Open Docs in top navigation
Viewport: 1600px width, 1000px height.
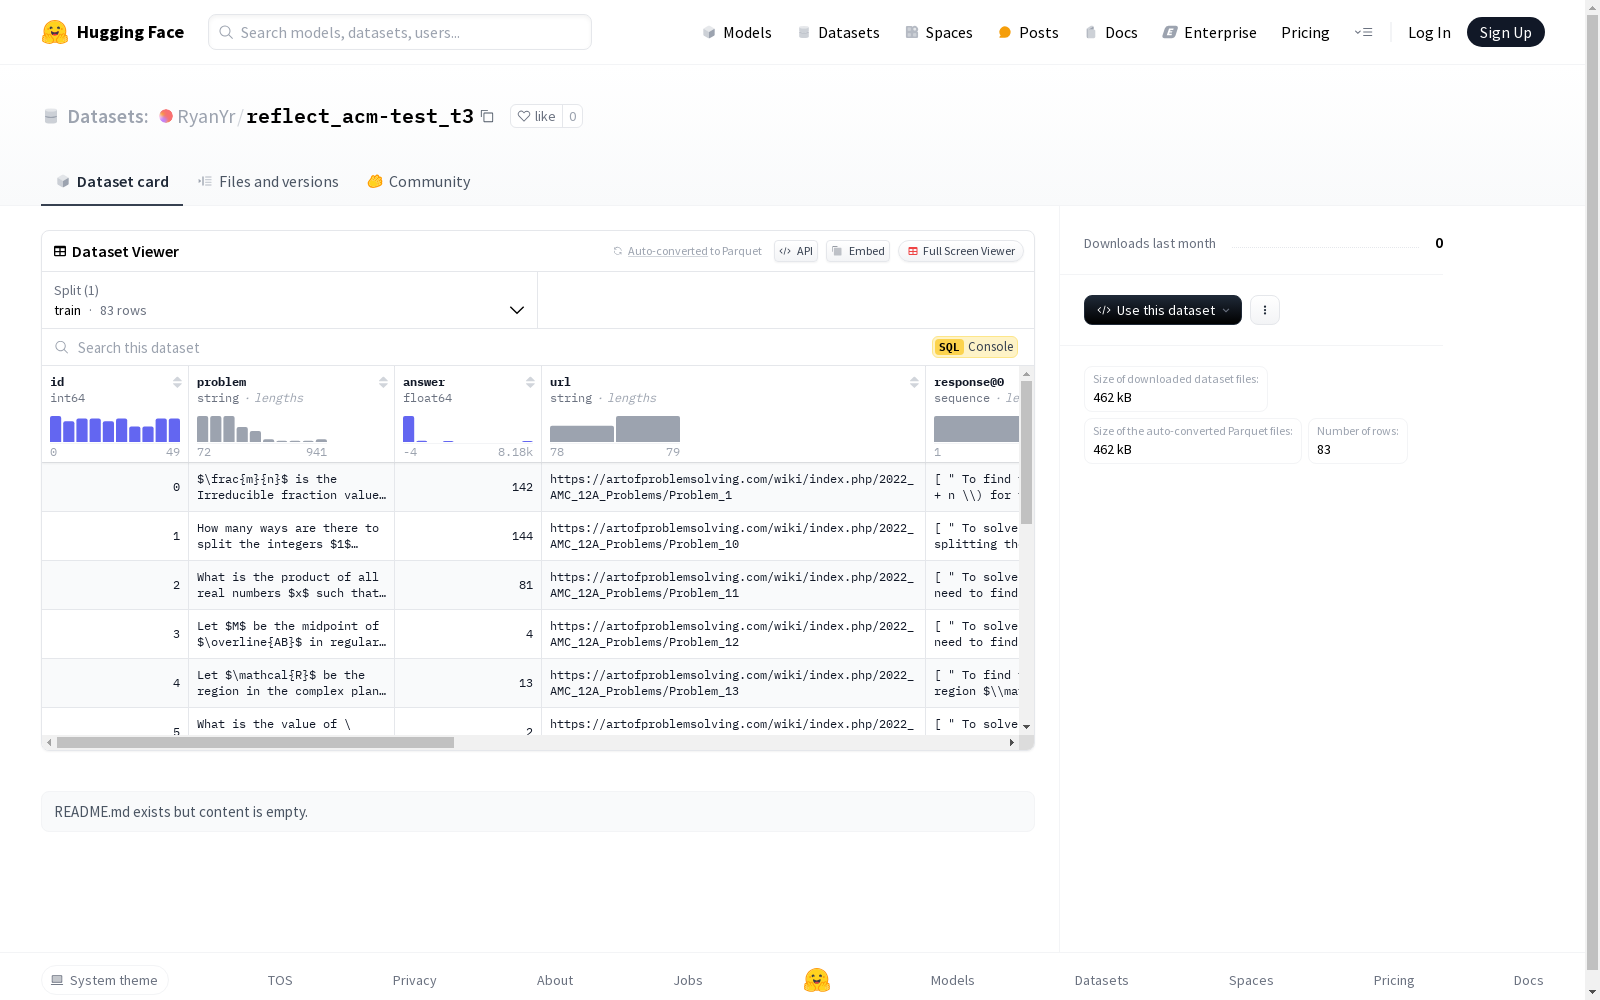tap(1111, 32)
